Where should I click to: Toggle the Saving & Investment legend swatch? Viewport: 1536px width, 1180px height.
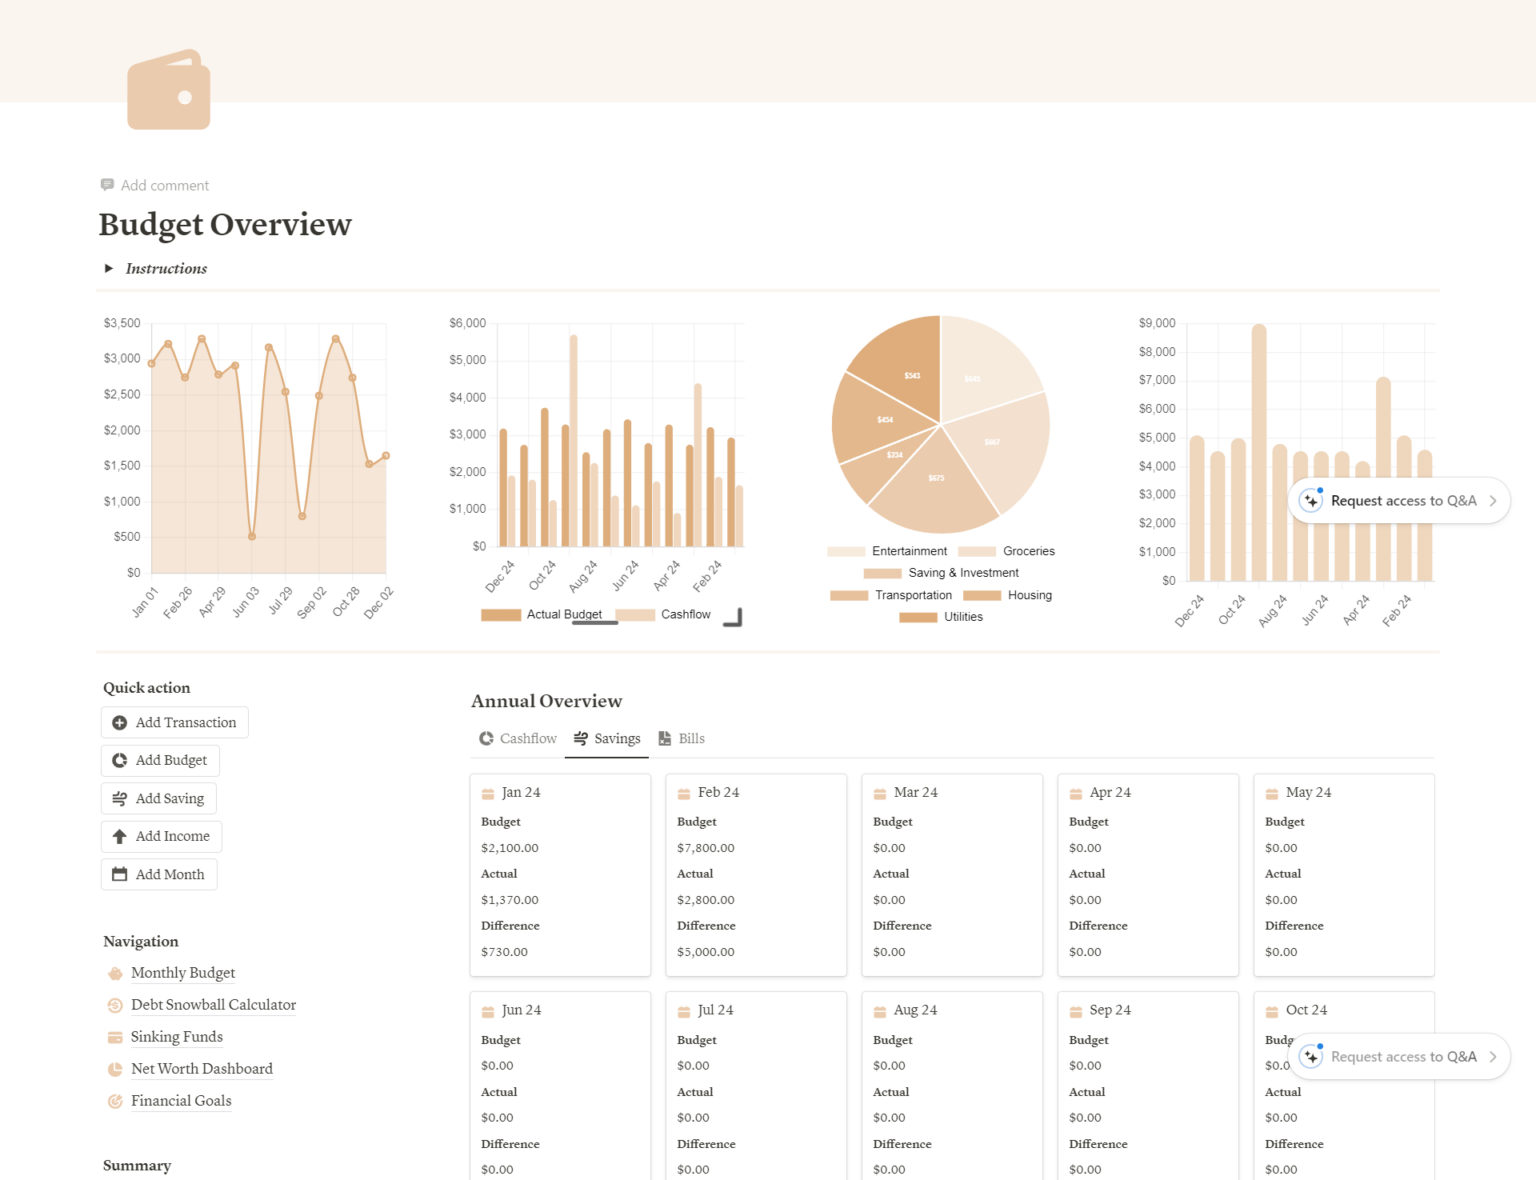click(x=883, y=574)
